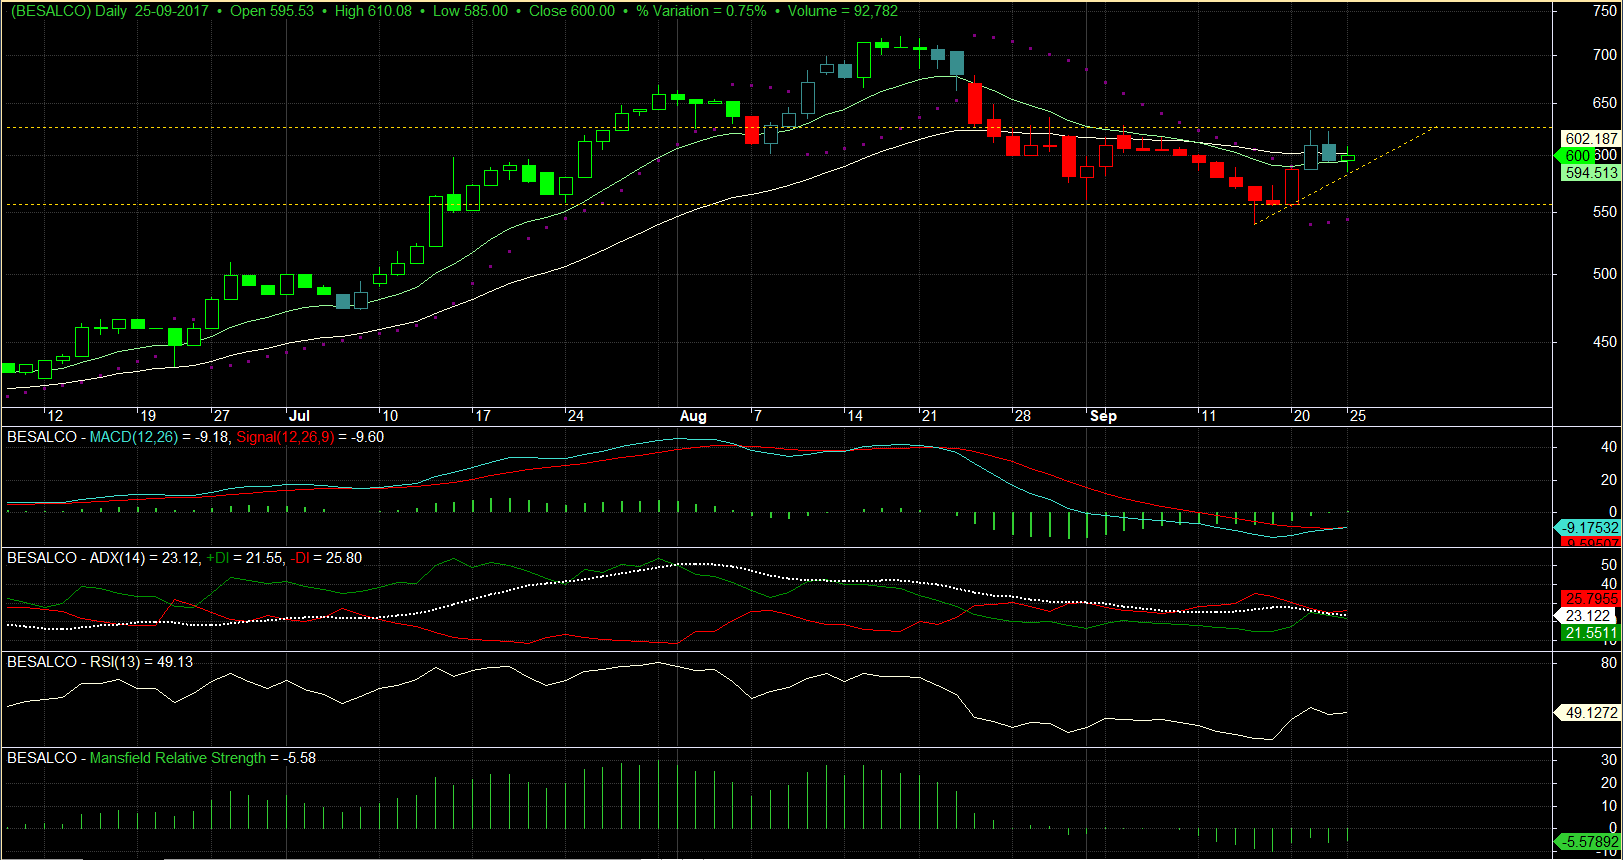Click the date label 28 on the time axis
This screenshot has width=1623, height=860.
coord(1022,416)
